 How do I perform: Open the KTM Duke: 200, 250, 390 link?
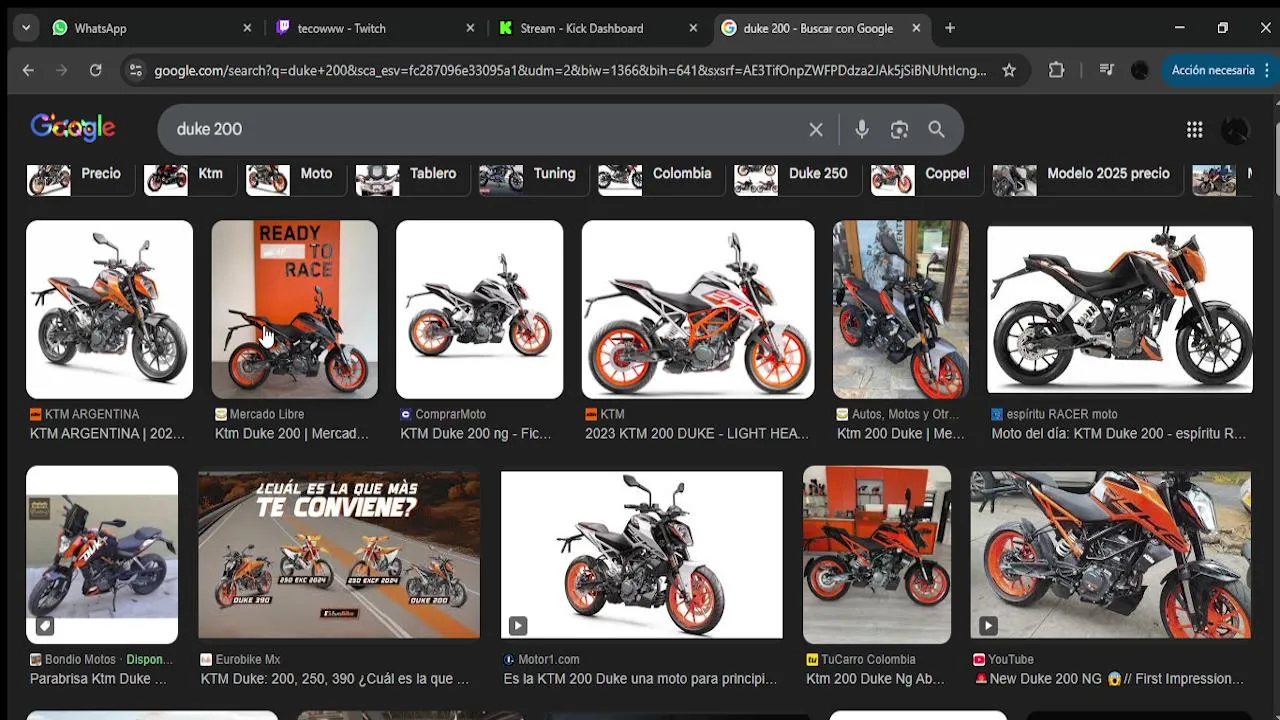(335, 678)
